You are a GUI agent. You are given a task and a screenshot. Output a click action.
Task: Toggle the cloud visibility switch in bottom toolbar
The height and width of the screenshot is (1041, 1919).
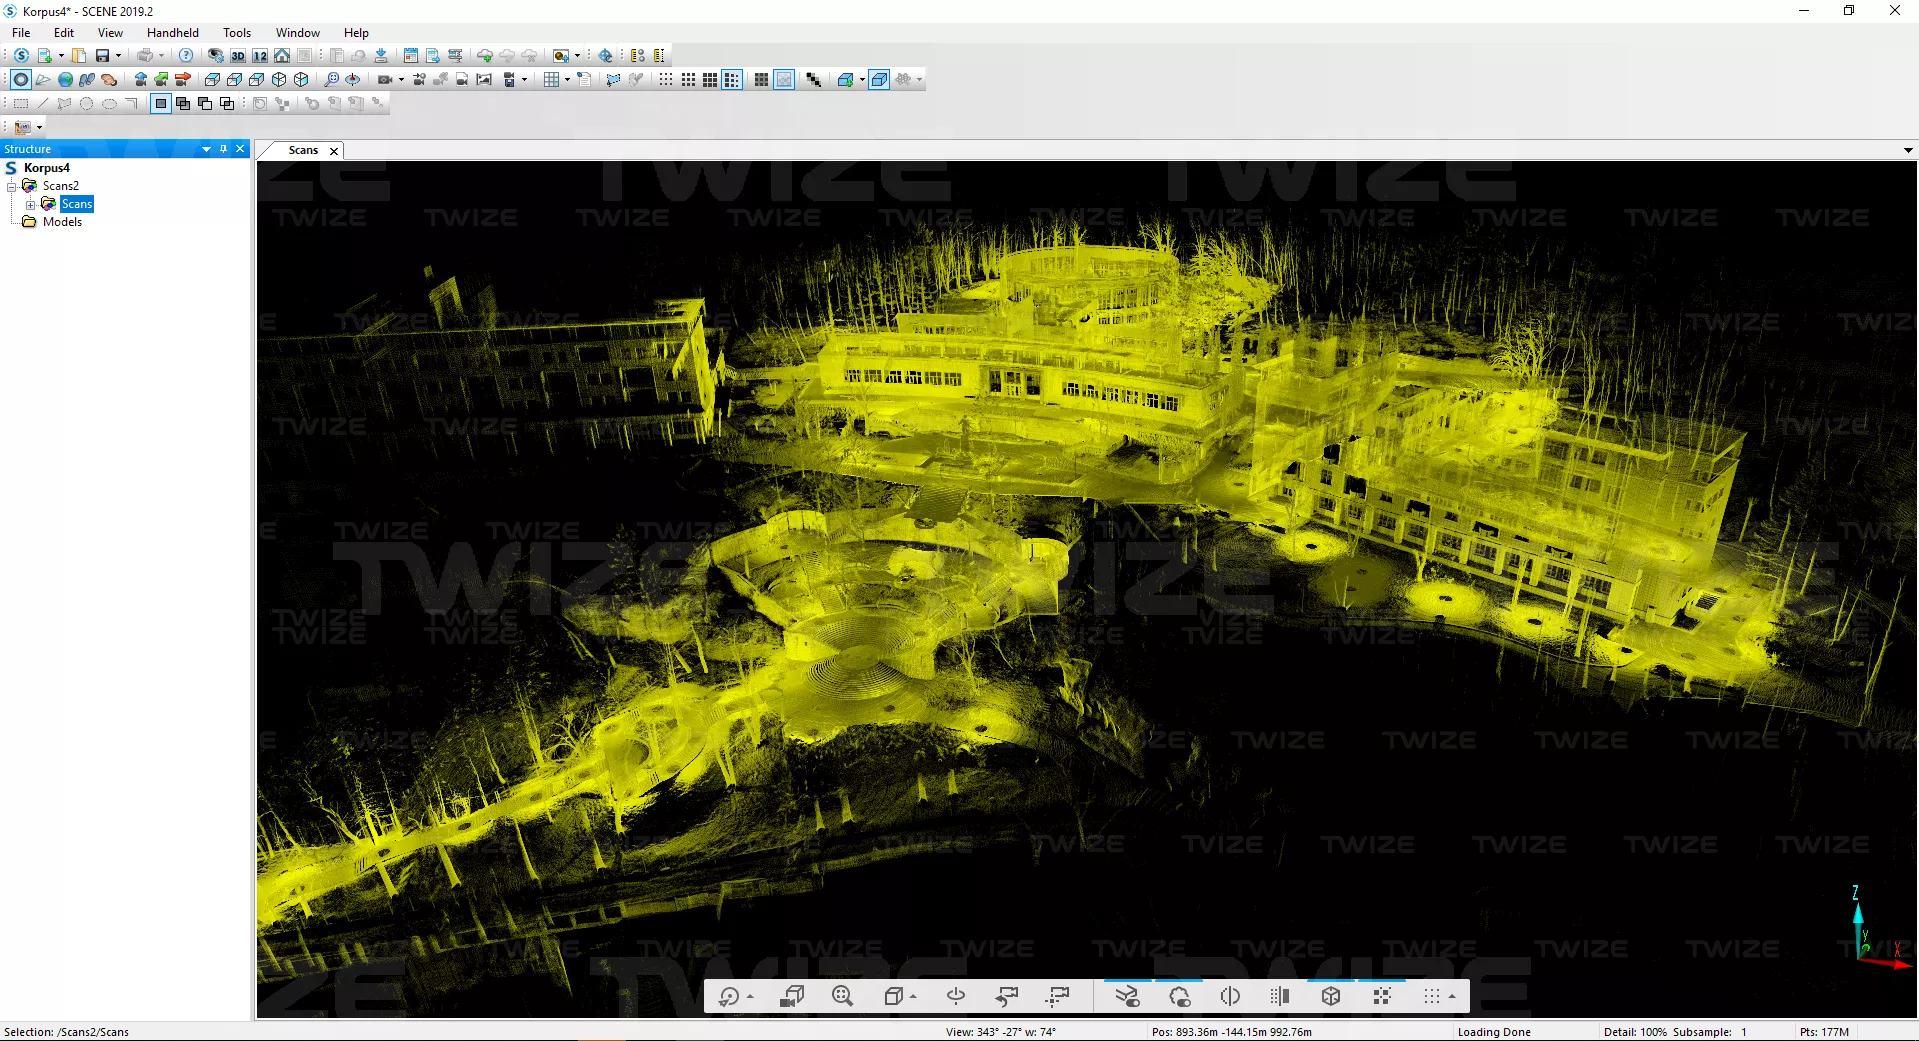click(1179, 996)
